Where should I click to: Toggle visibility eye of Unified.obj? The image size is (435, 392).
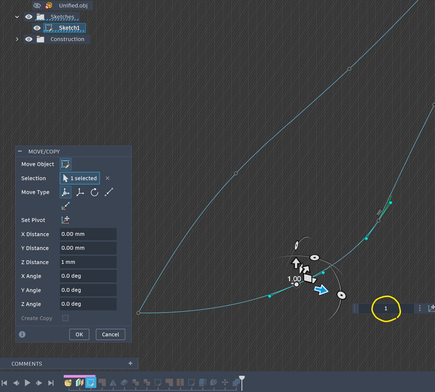click(37, 5)
